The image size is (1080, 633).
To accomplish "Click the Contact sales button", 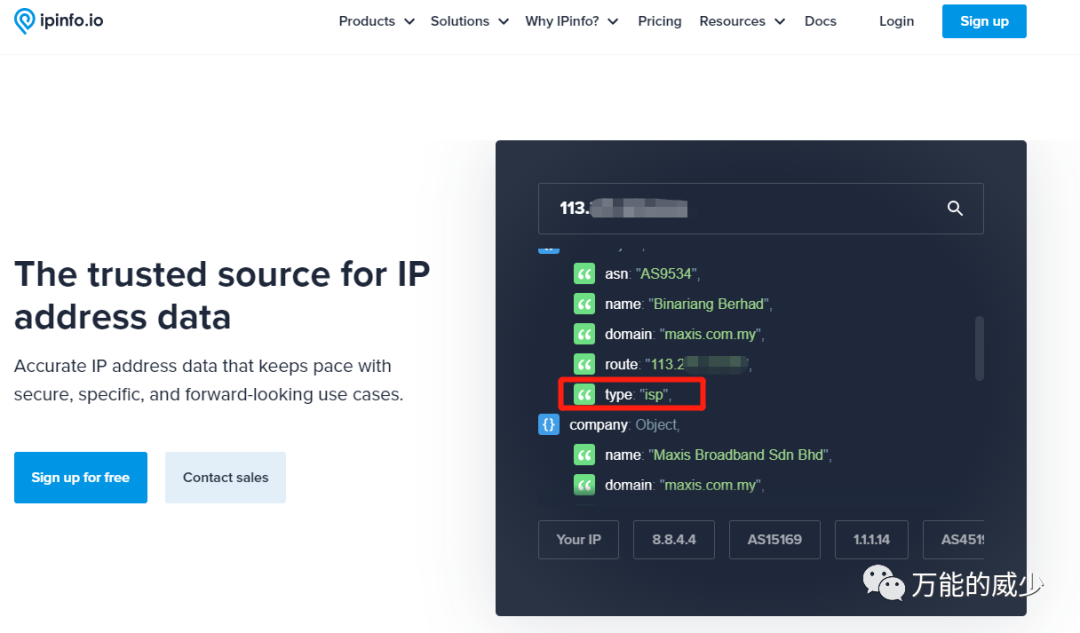I will pyautogui.click(x=225, y=477).
